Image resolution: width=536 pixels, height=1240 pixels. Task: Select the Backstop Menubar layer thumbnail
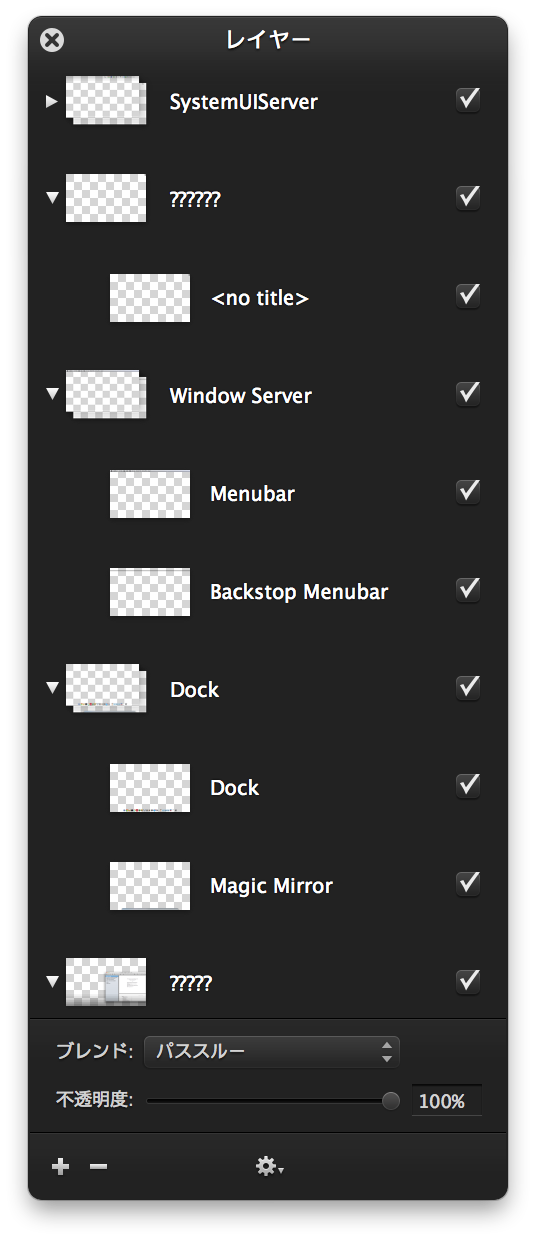150,592
